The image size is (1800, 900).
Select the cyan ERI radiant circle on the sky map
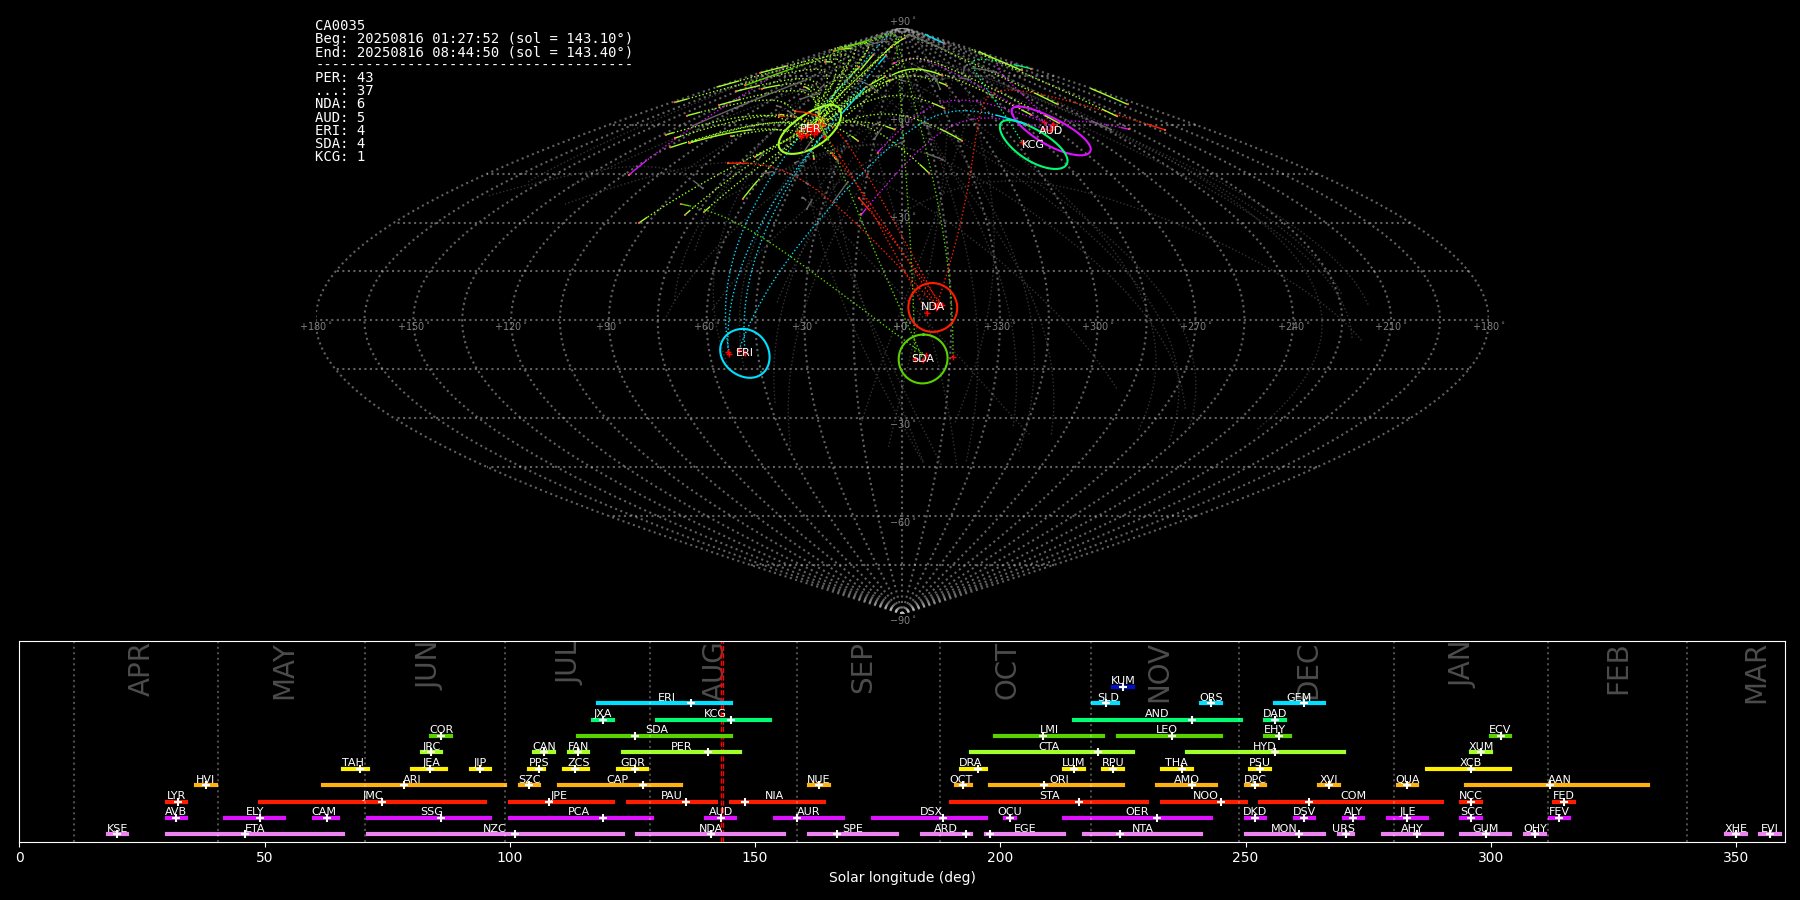tap(745, 353)
